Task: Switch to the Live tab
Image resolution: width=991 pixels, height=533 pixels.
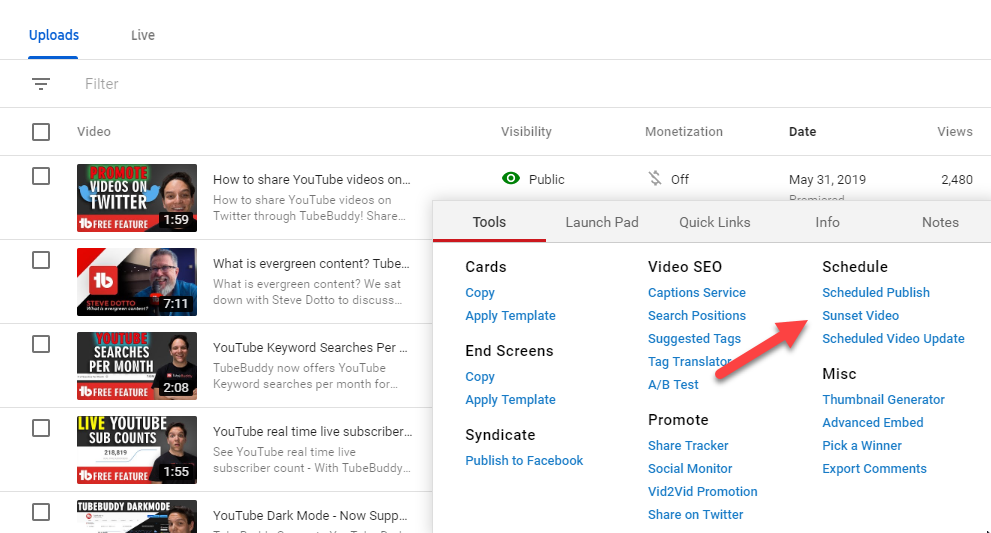Action: (x=143, y=35)
